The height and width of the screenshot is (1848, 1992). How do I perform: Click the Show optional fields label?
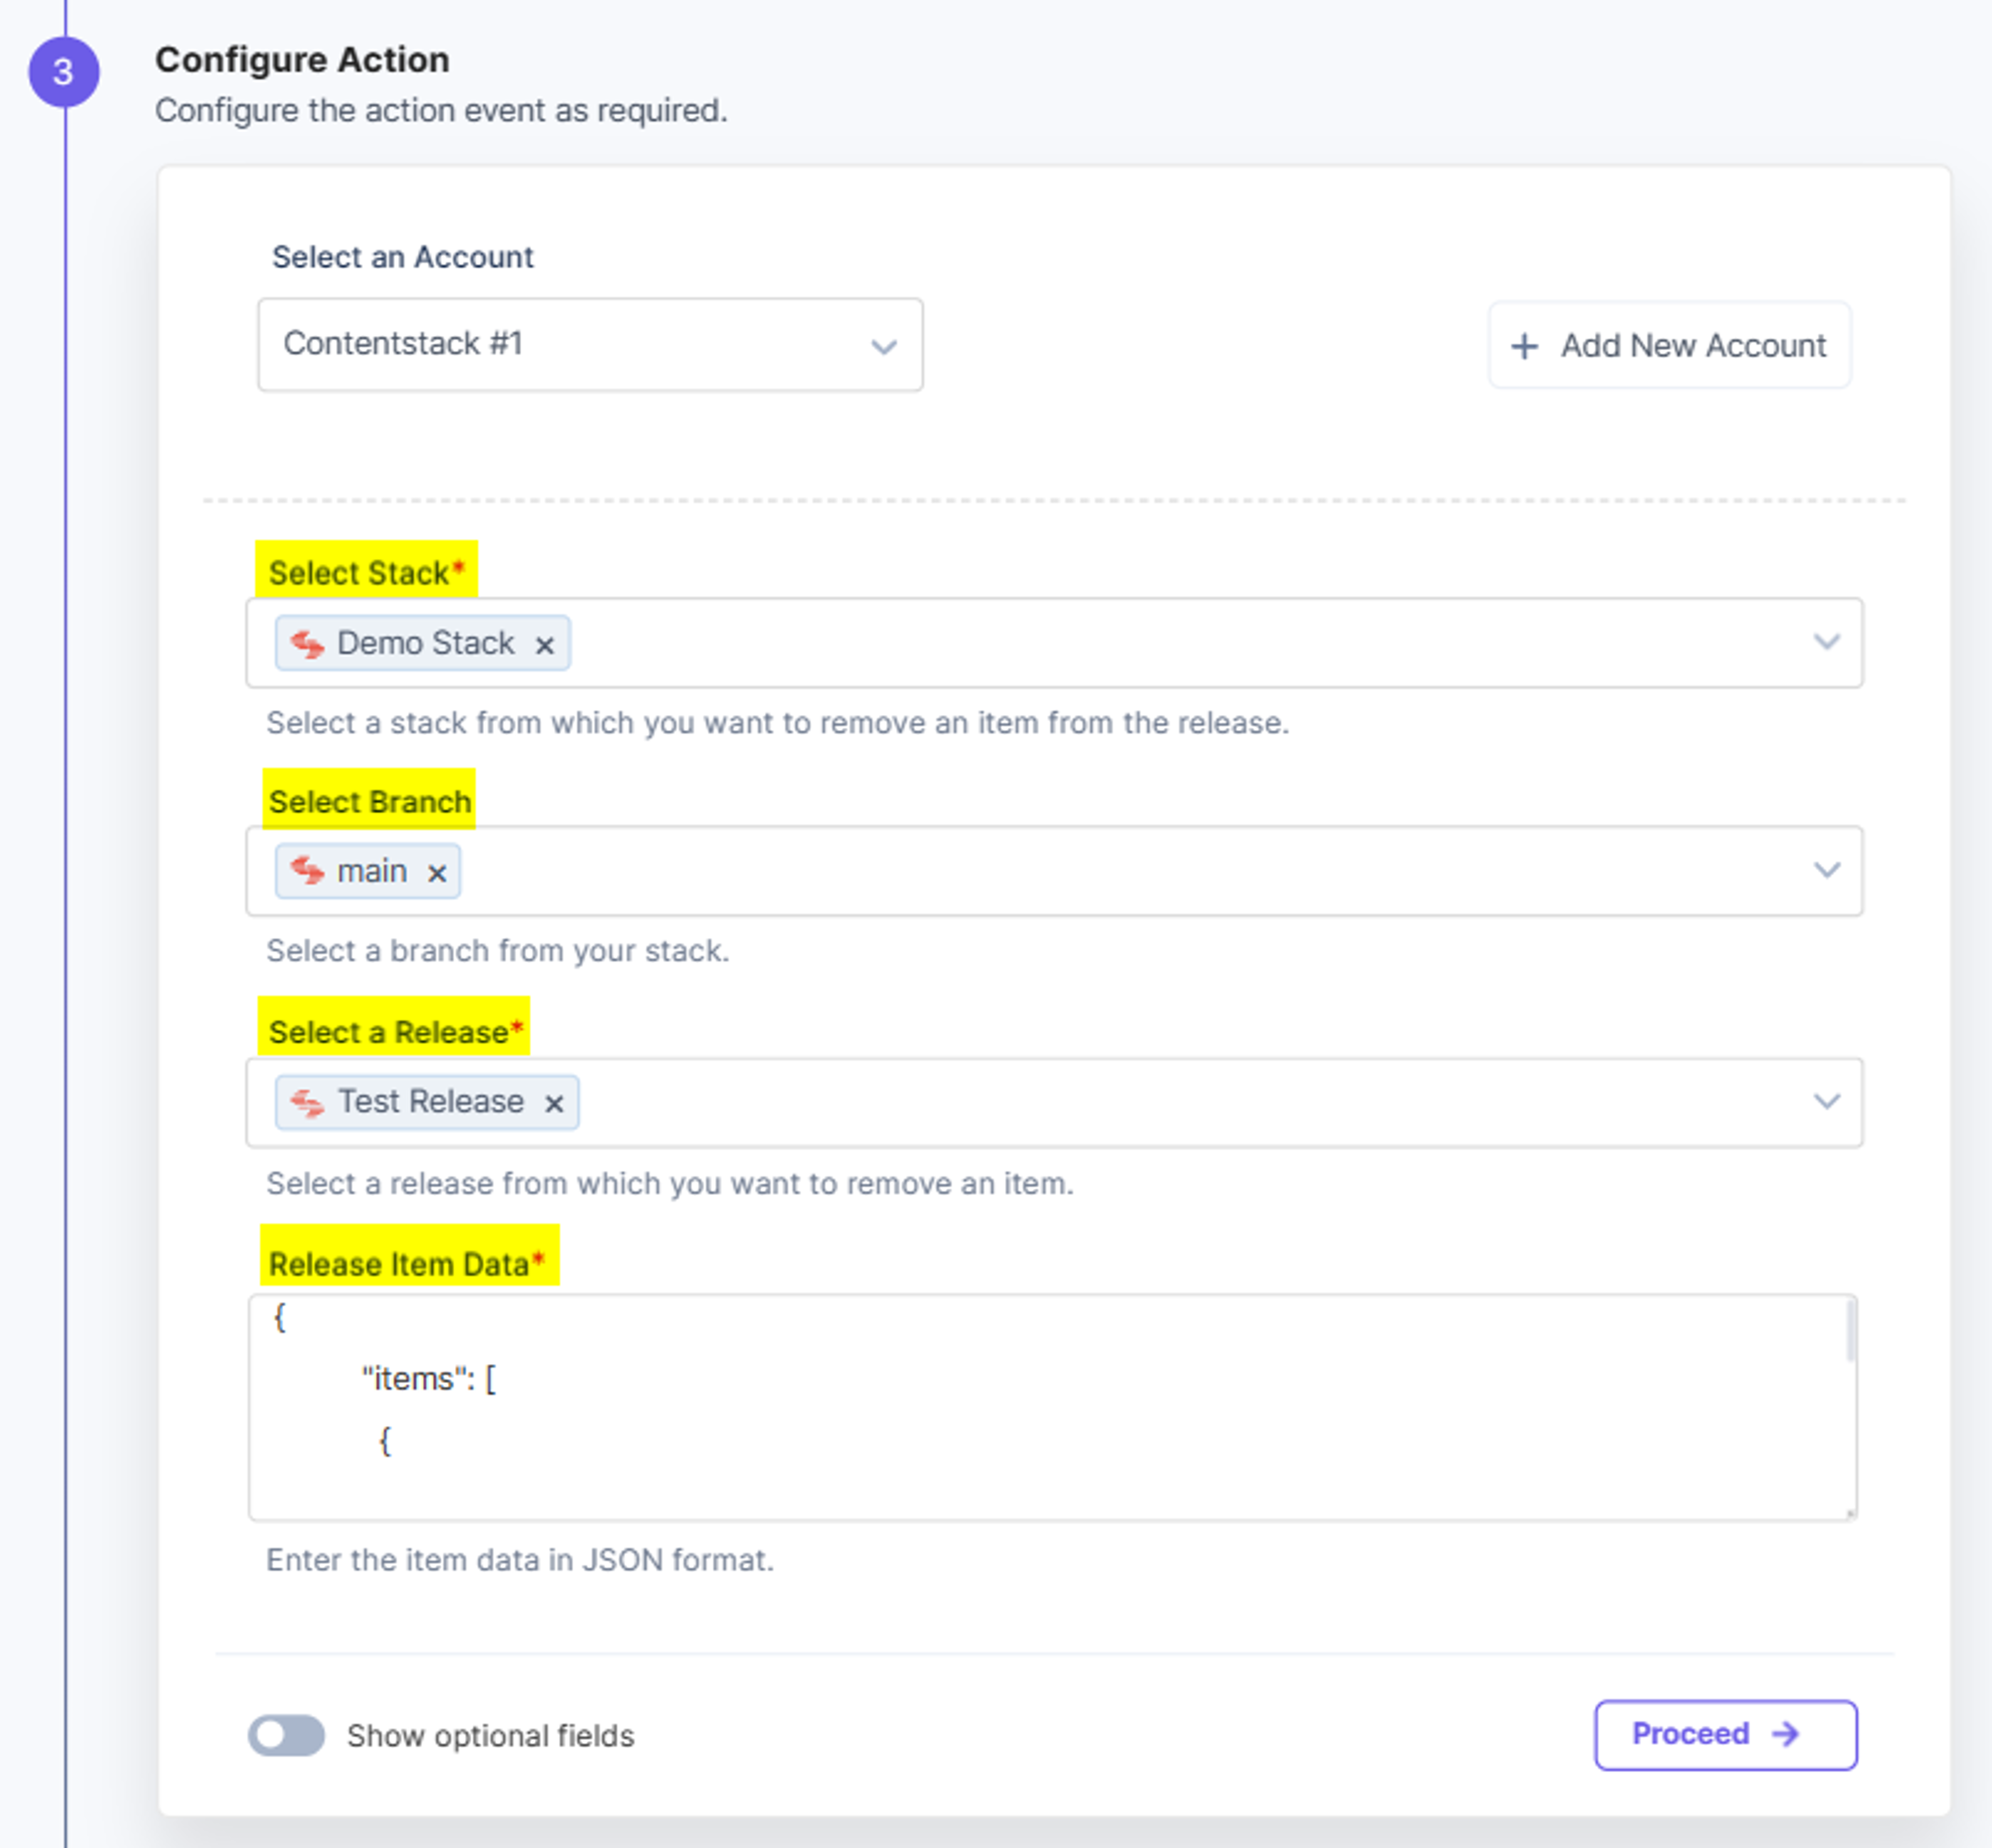pos(490,1736)
